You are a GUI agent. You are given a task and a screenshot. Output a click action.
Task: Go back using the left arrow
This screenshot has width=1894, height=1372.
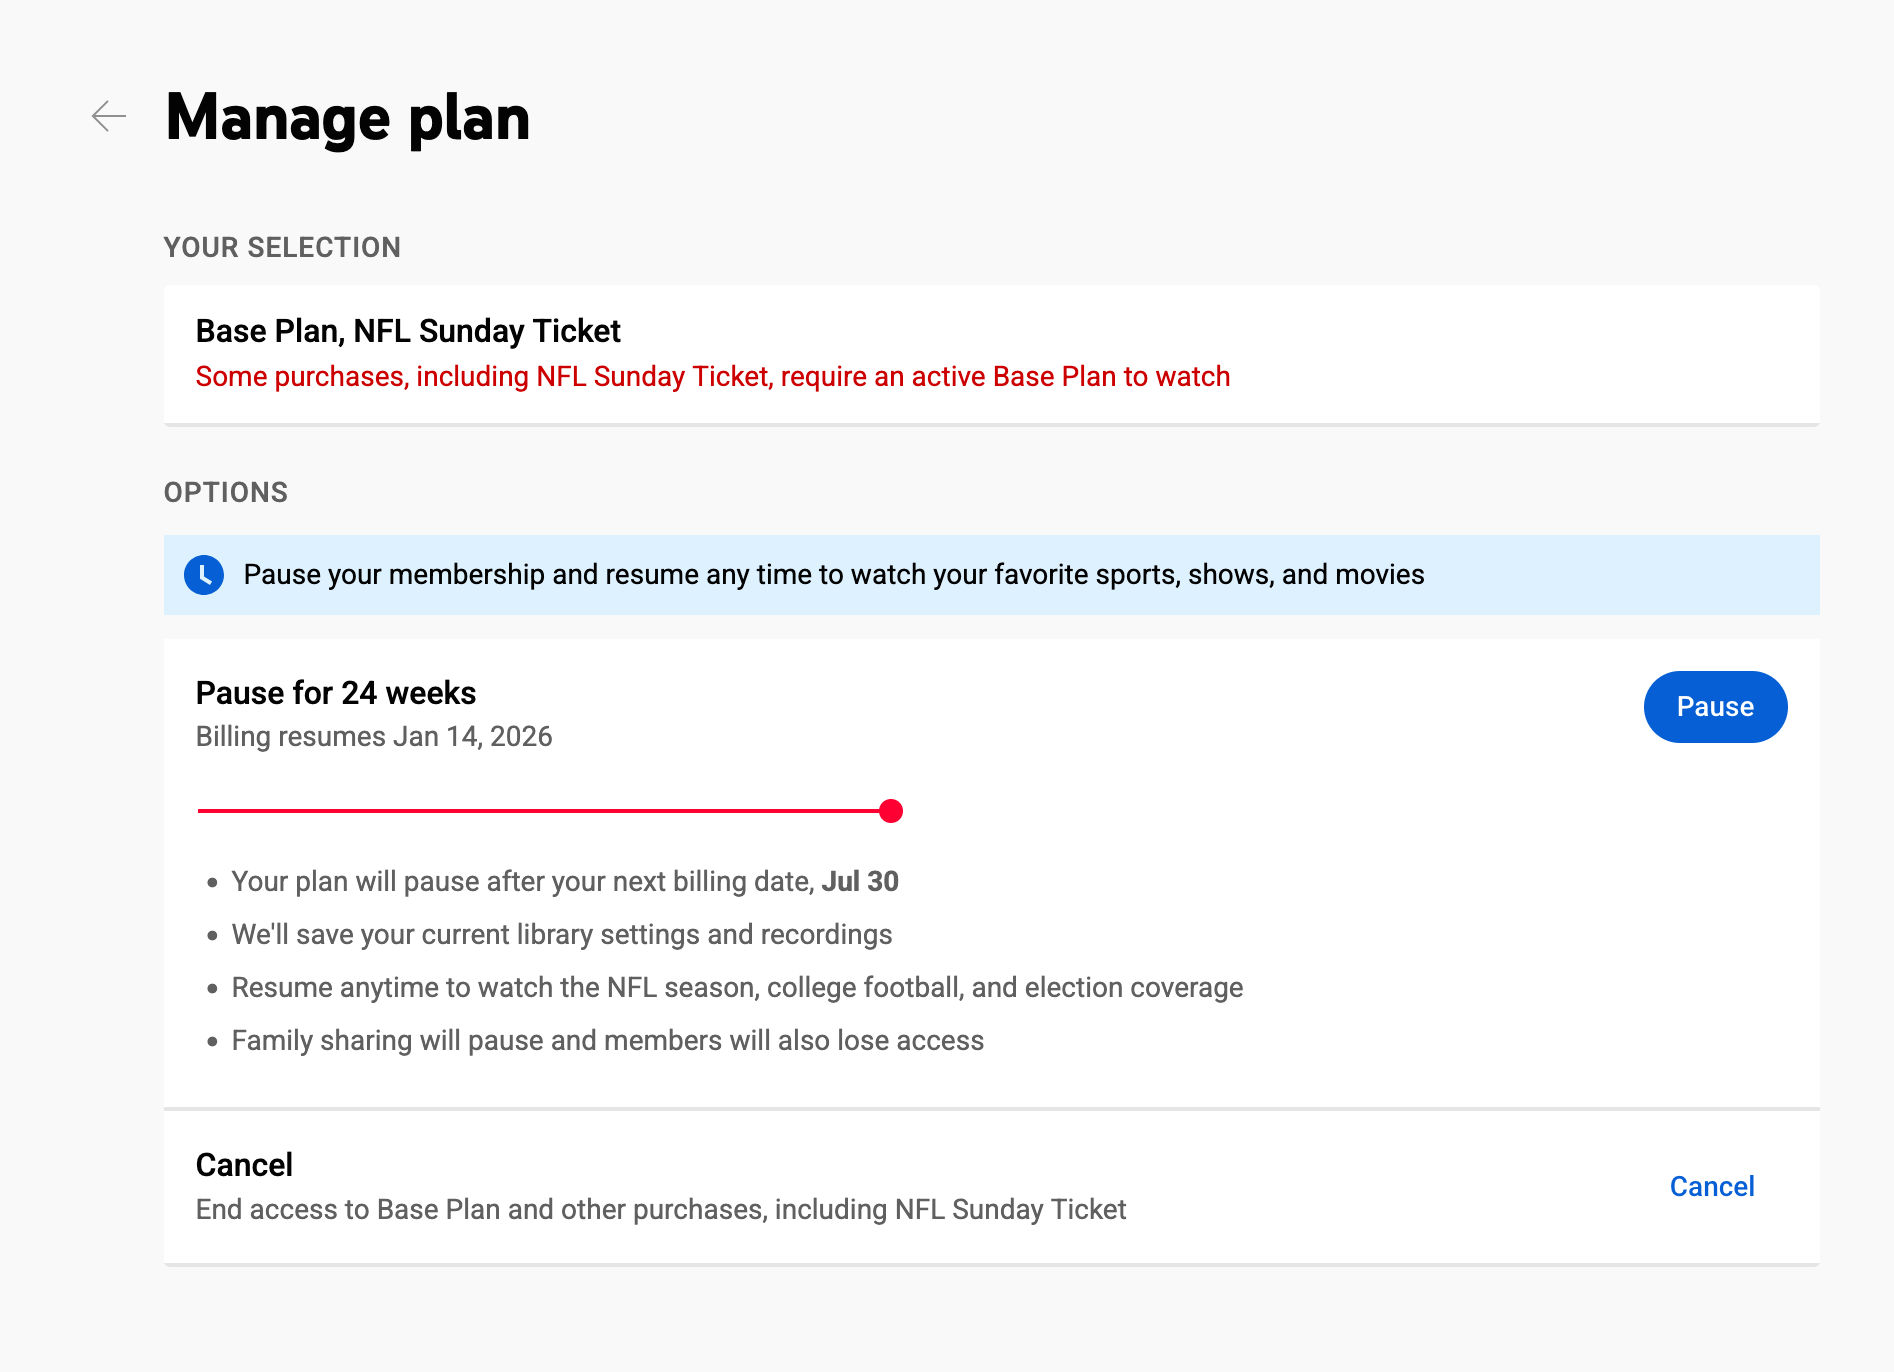(109, 116)
